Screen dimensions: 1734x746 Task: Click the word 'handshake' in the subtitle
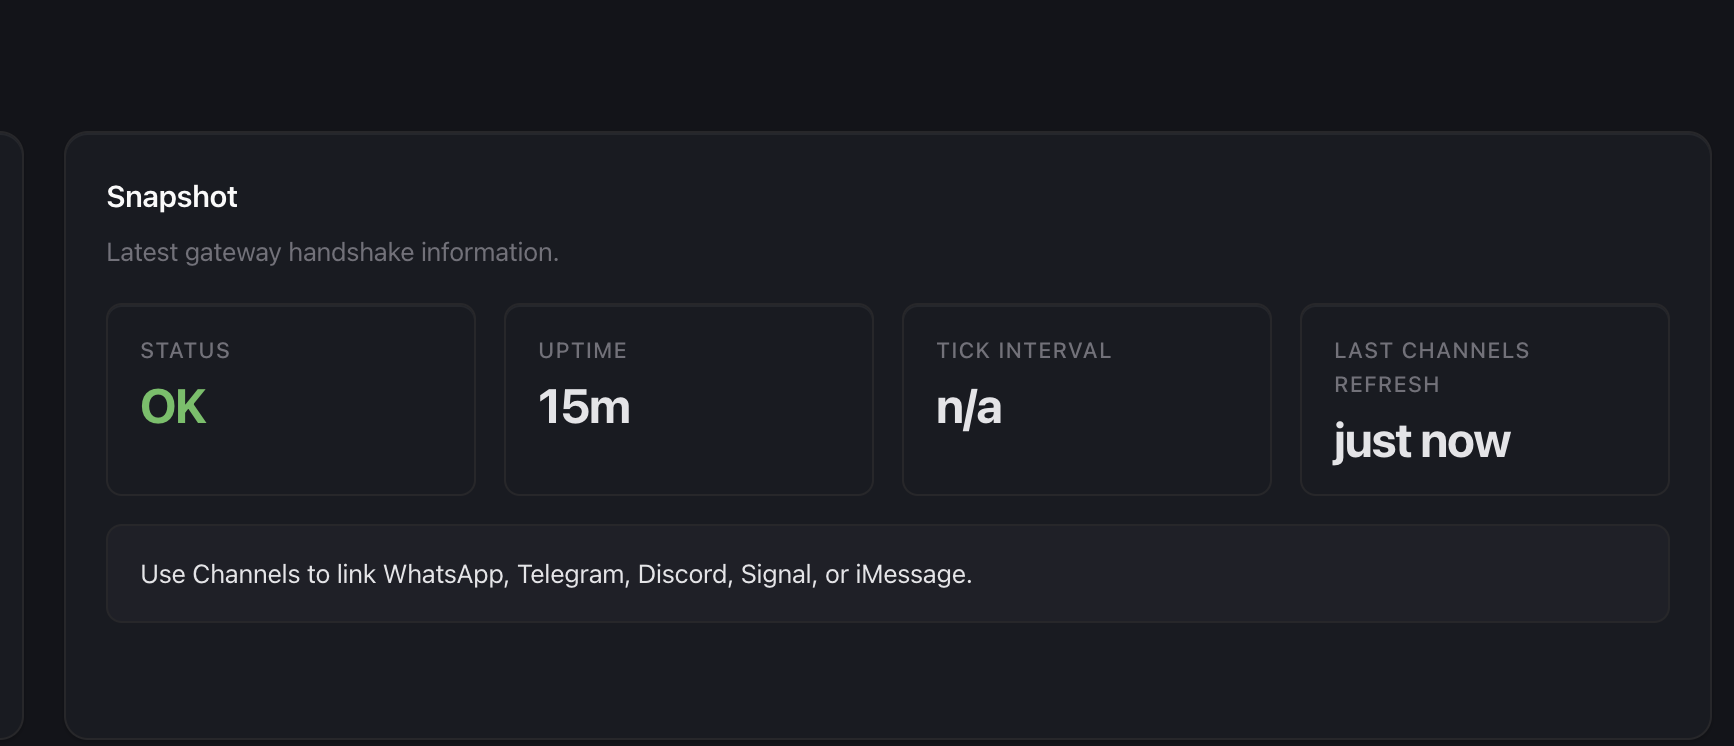click(x=350, y=252)
